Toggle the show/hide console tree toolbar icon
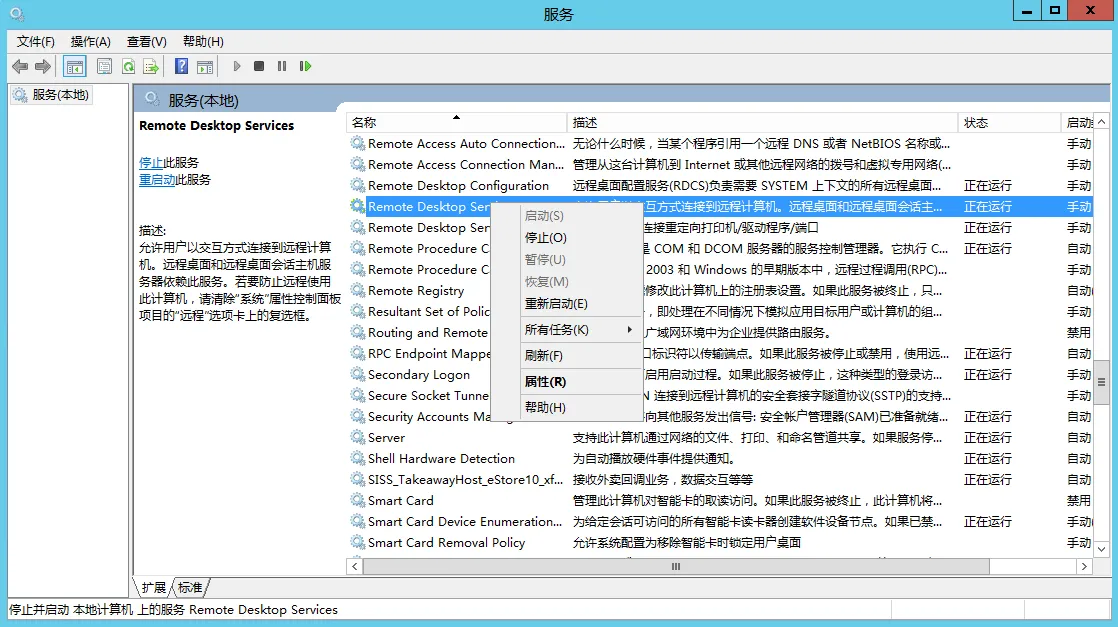The height and width of the screenshot is (627, 1118). [x=75, y=66]
